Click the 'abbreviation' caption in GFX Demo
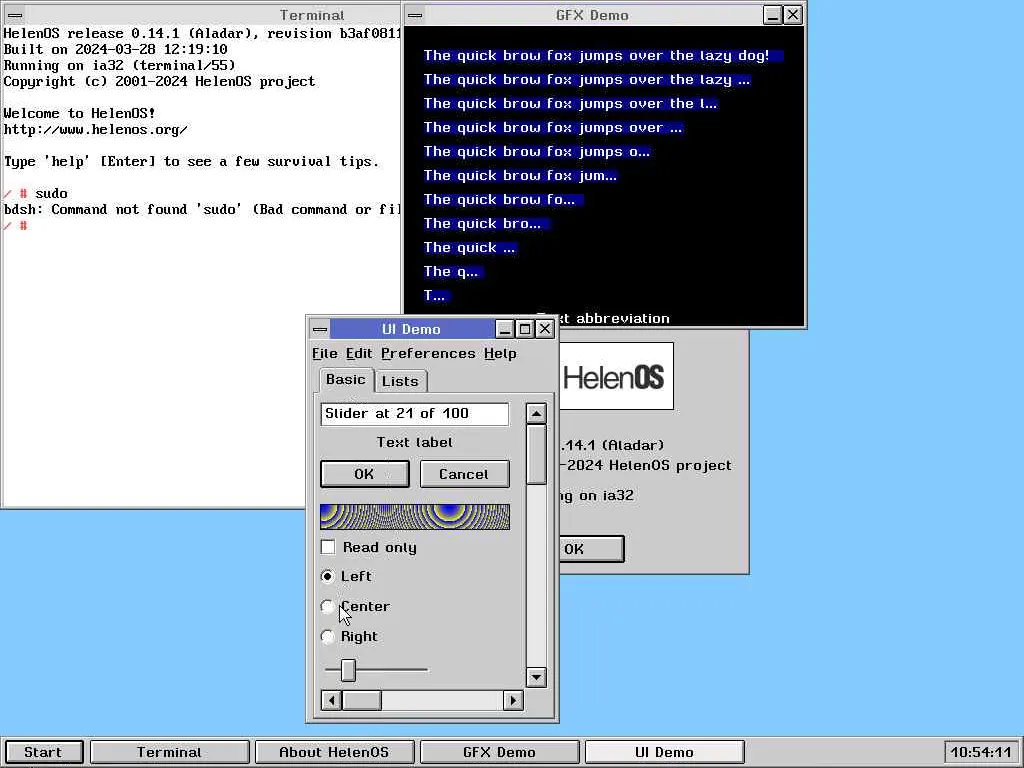 tap(622, 319)
